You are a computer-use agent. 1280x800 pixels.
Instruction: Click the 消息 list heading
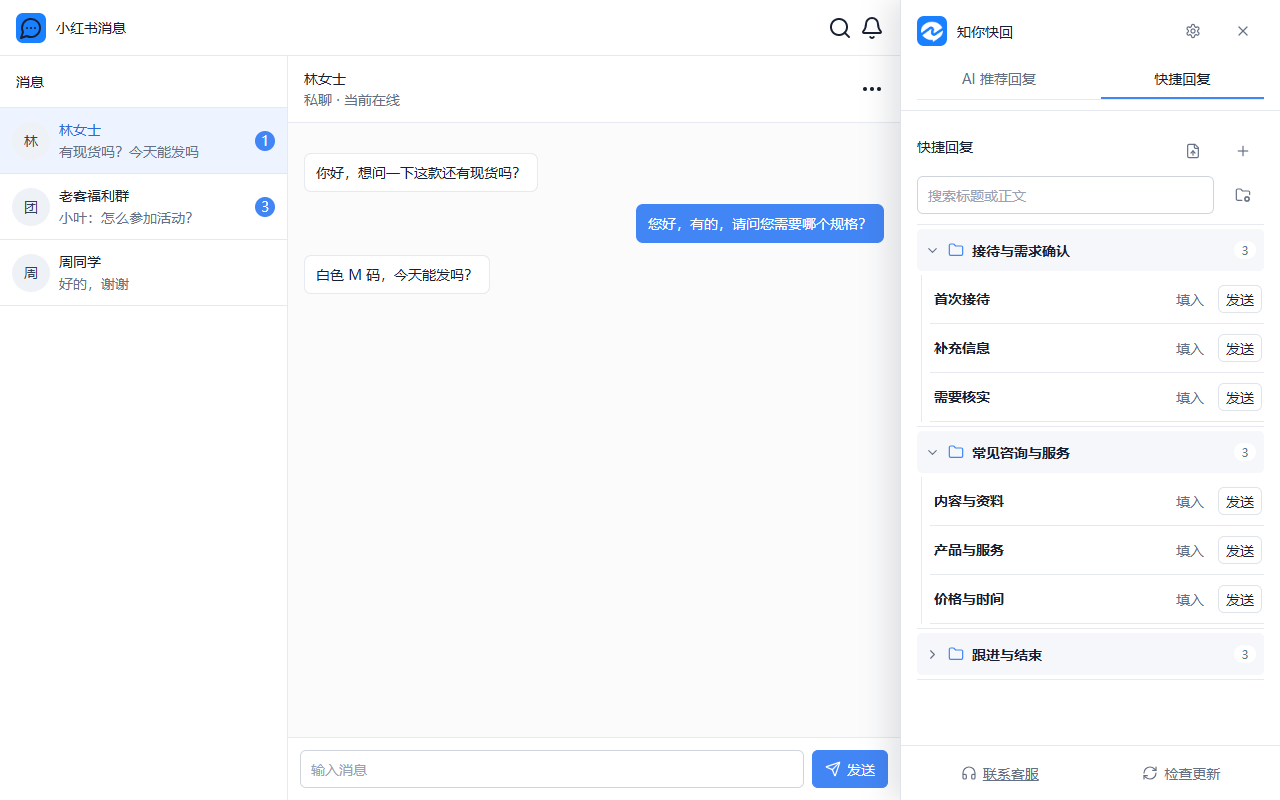tap(30, 82)
